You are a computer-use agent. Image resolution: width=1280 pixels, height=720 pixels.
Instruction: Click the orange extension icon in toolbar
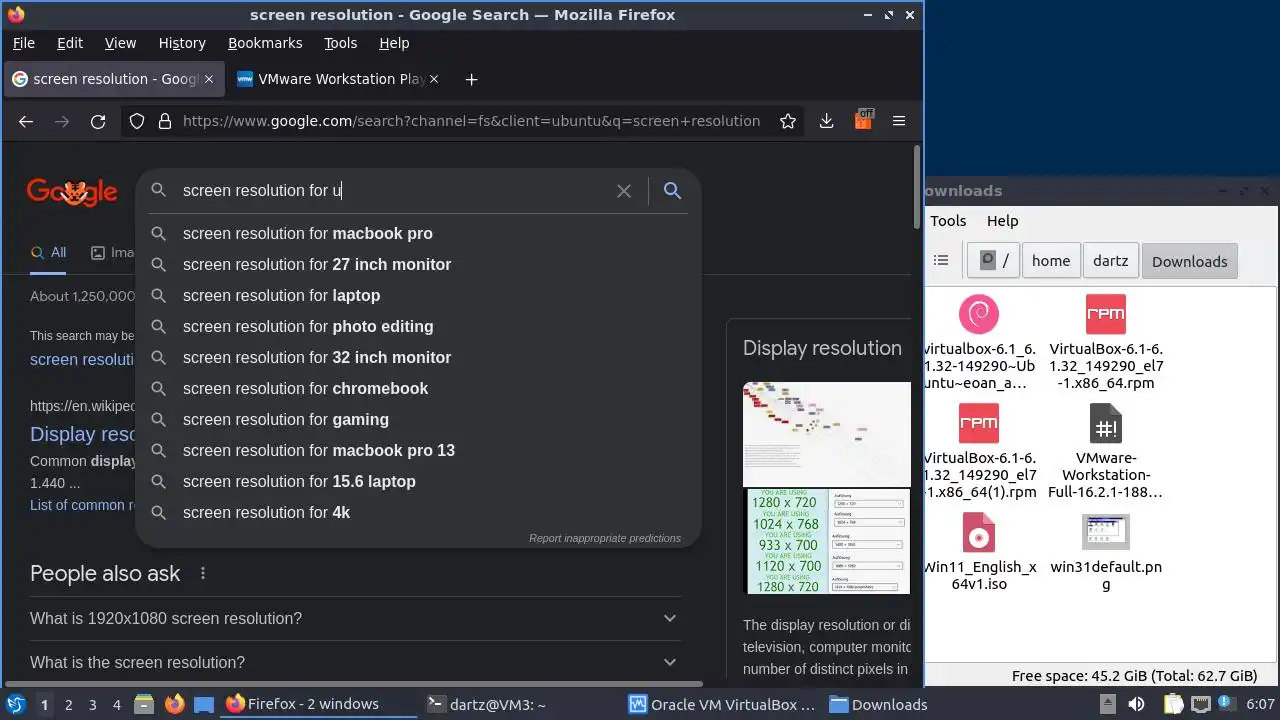click(x=863, y=120)
